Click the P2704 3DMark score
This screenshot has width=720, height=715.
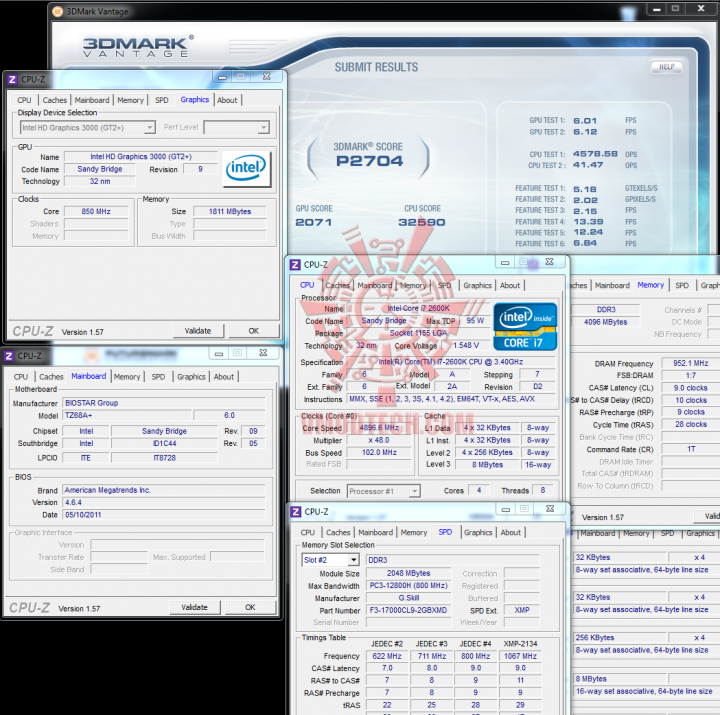[369, 161]
